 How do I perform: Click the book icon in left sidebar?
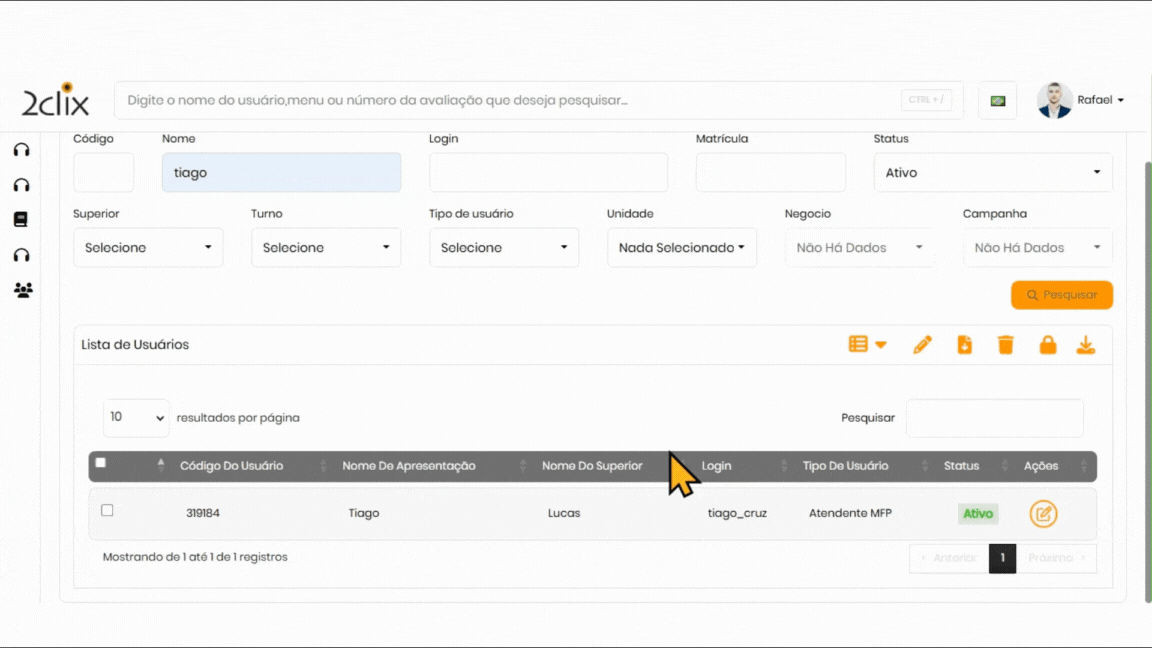[21, 220]
